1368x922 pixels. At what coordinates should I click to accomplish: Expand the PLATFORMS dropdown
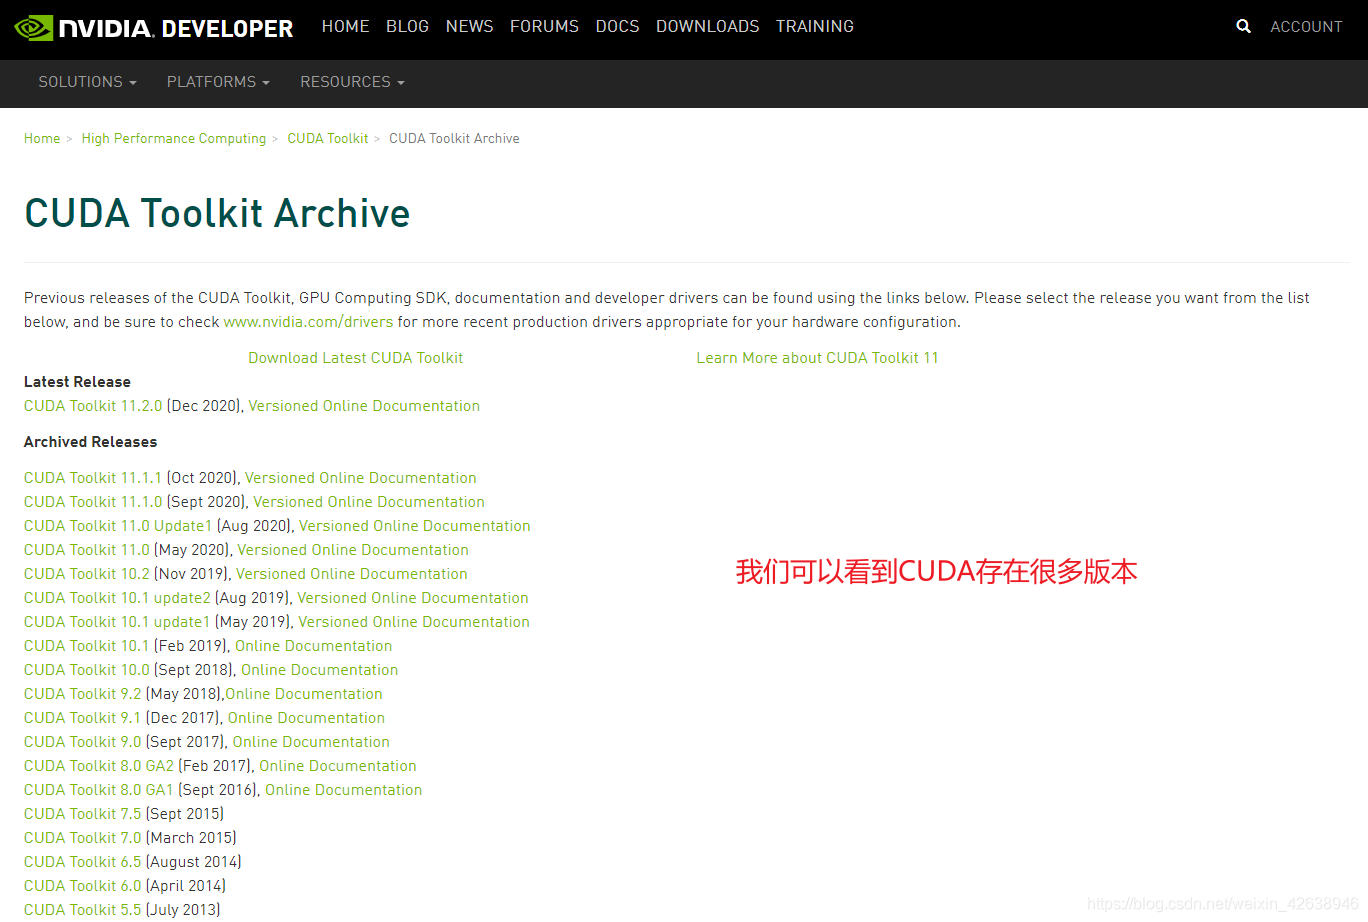click(218, 82)
